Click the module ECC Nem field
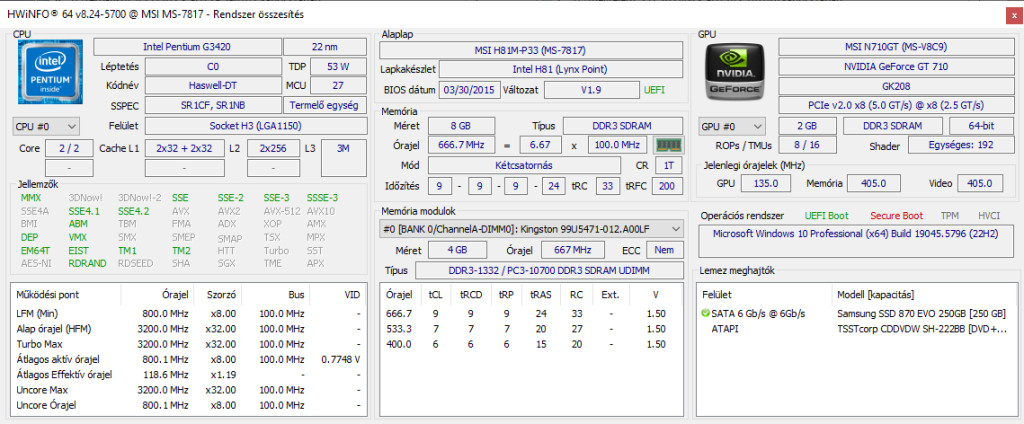This screenshot has width=1024, height=424. click(665, 250)
